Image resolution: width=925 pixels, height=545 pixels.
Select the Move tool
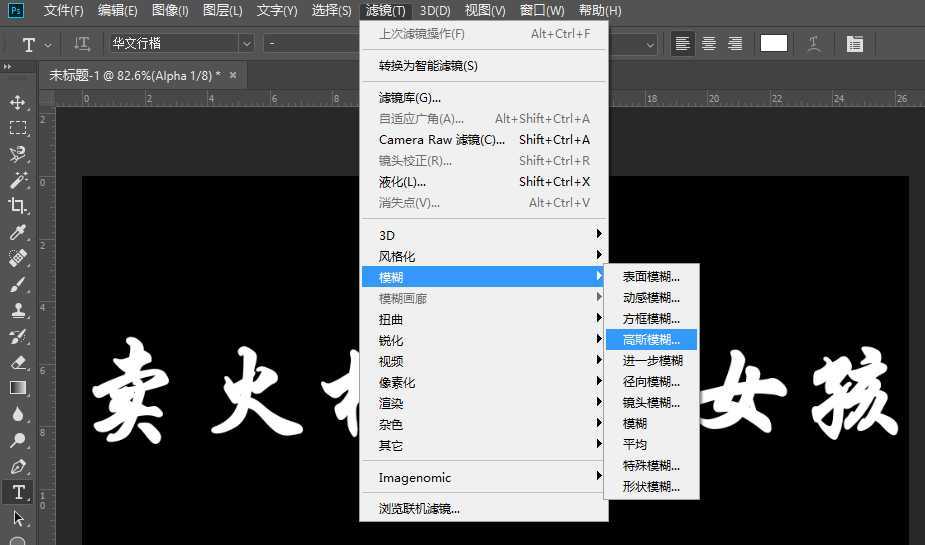click(18, 102)
